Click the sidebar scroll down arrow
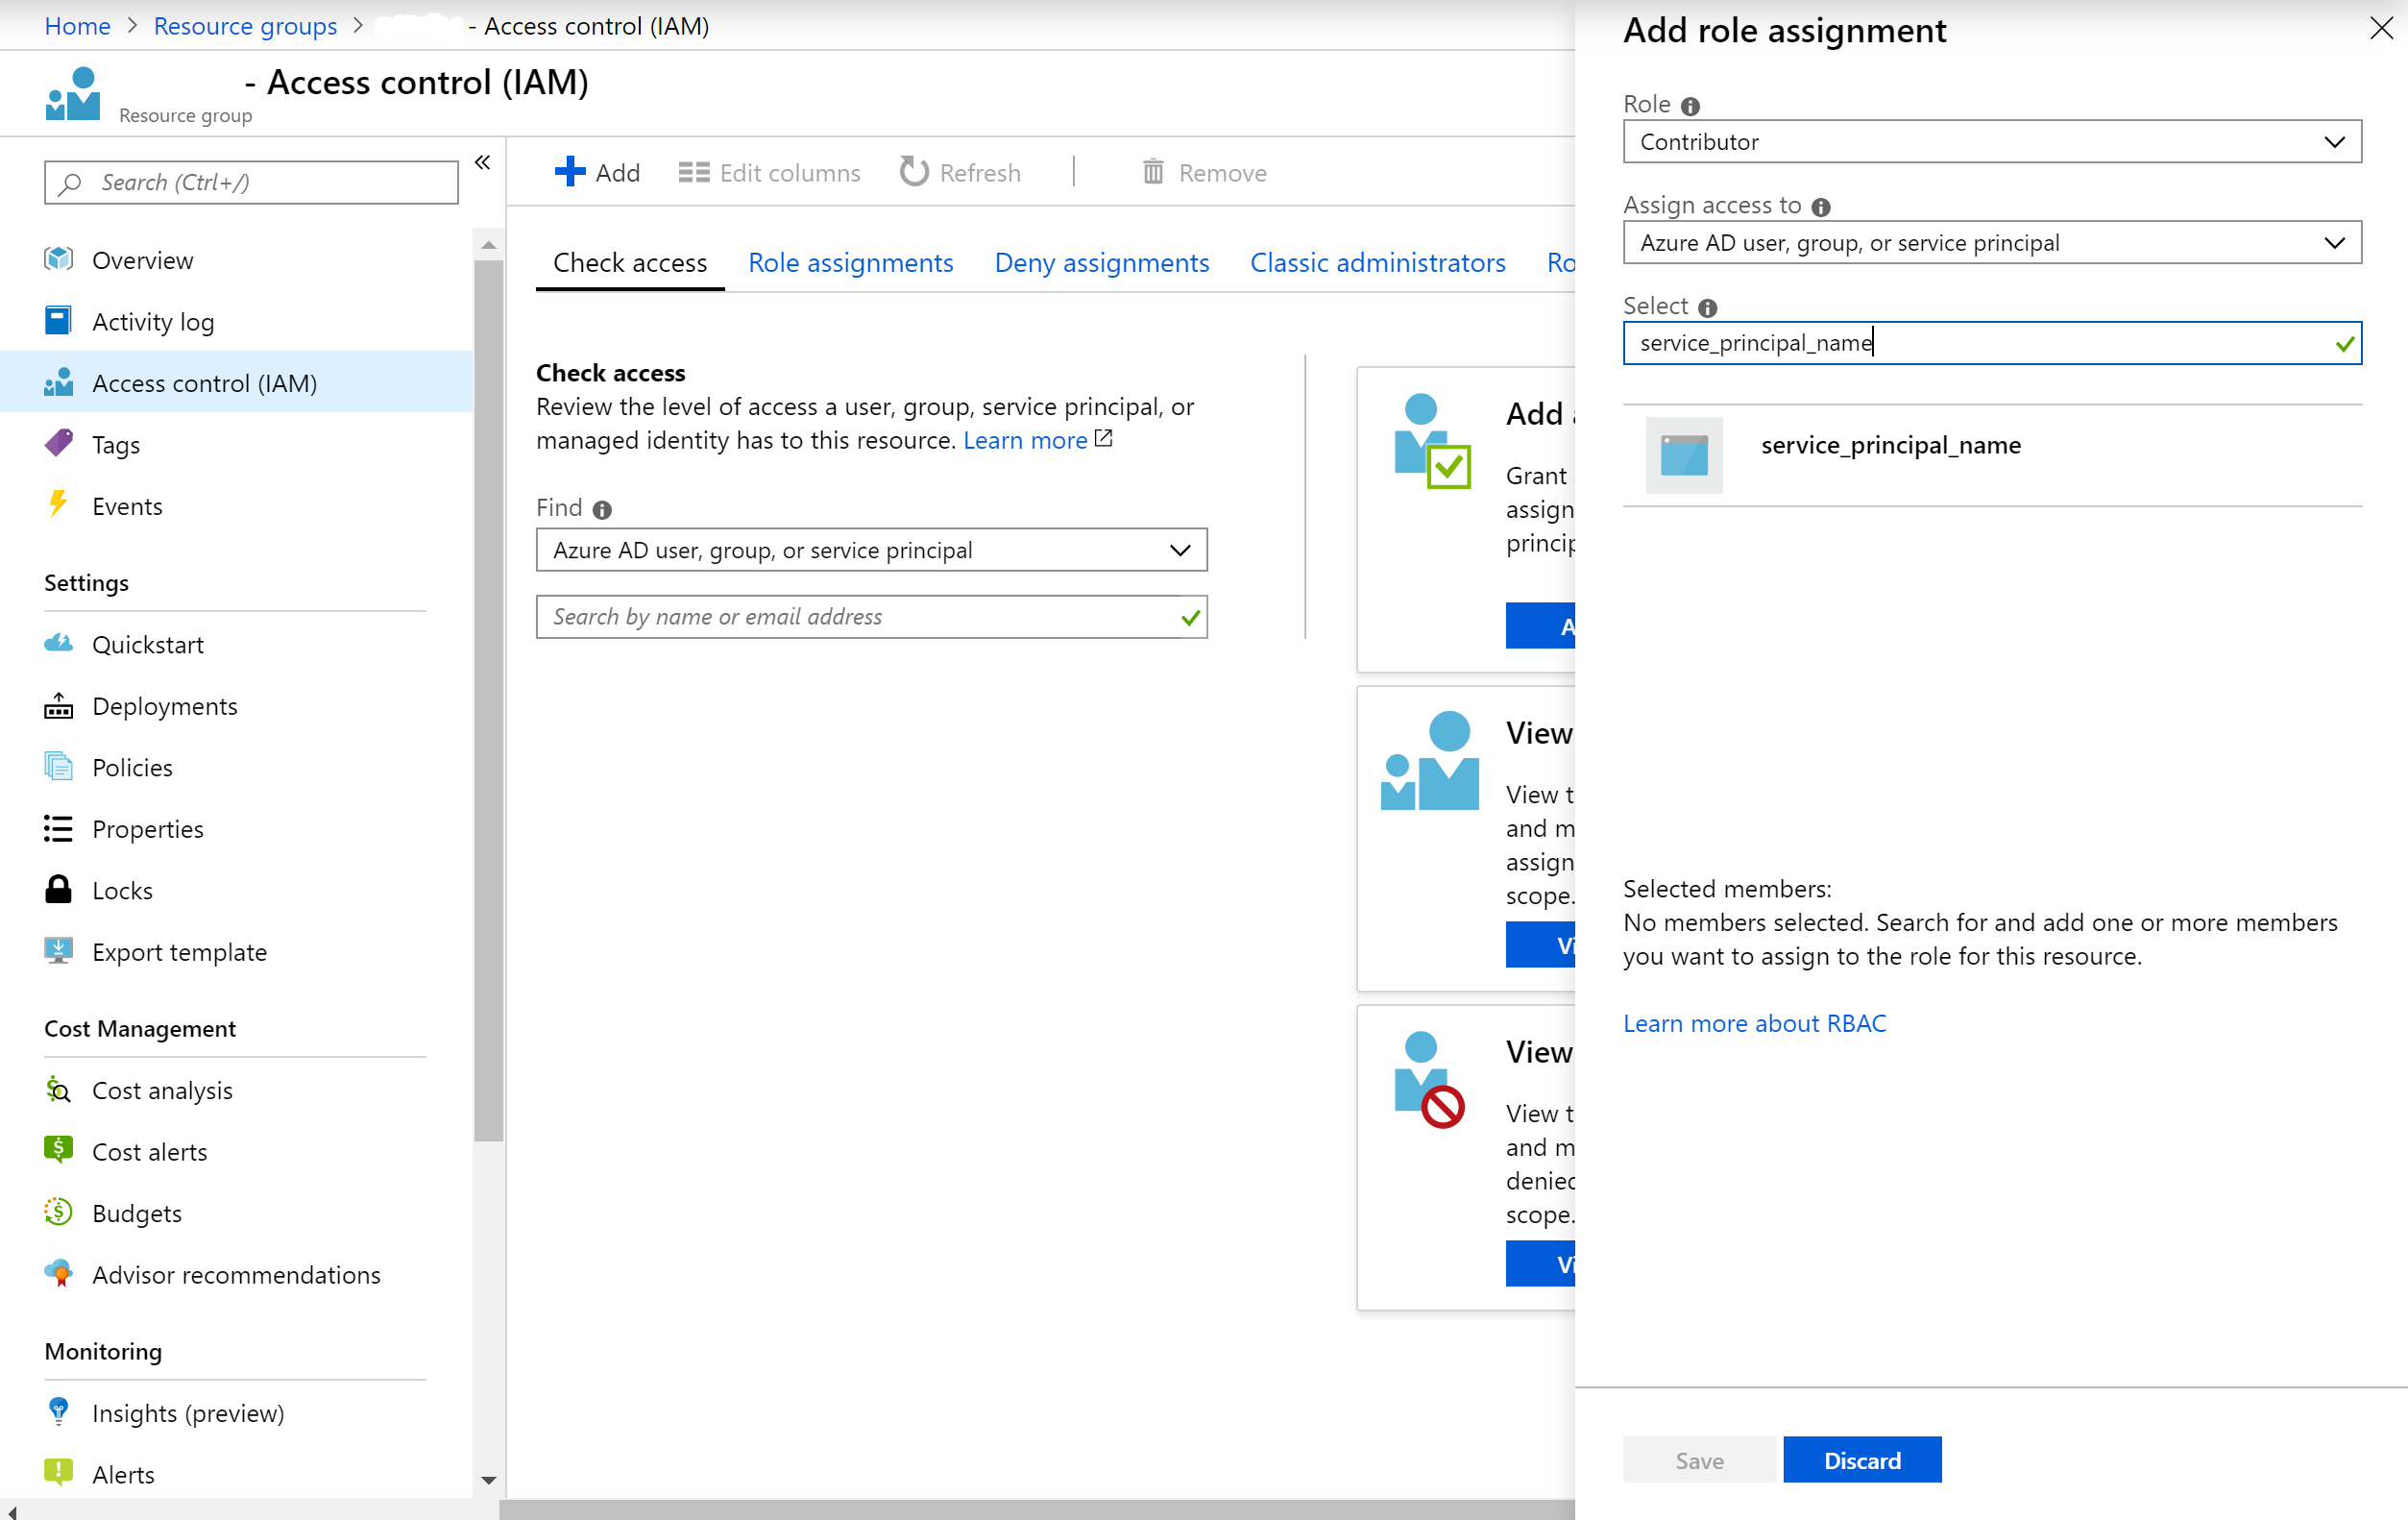 click(488, 1479)
